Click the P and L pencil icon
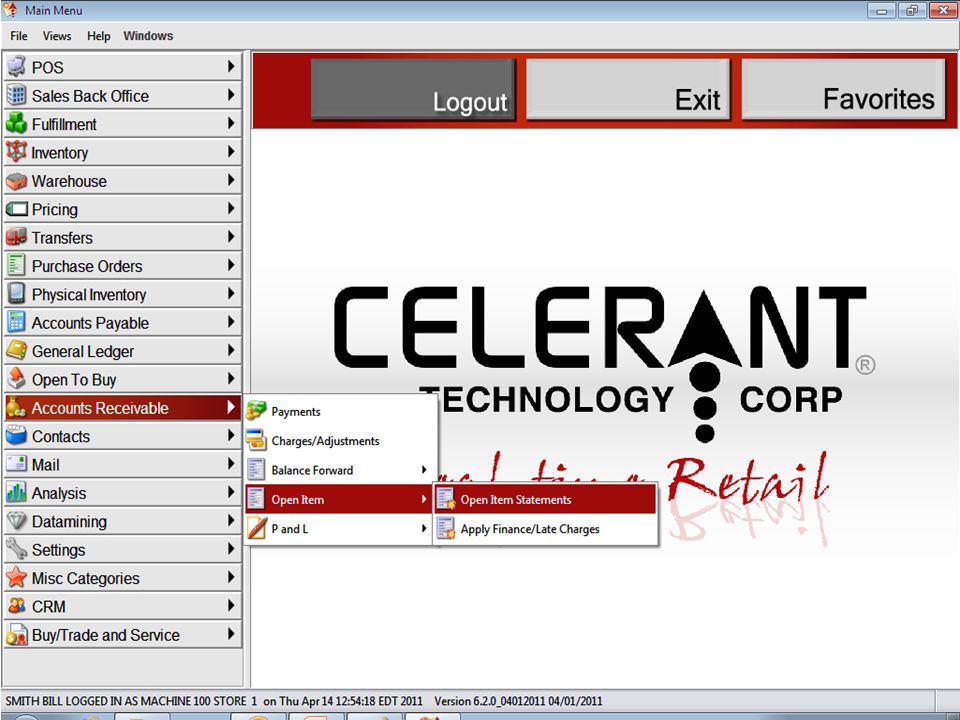This screenshot has width=960, height=720. click(x=256, y=528)
